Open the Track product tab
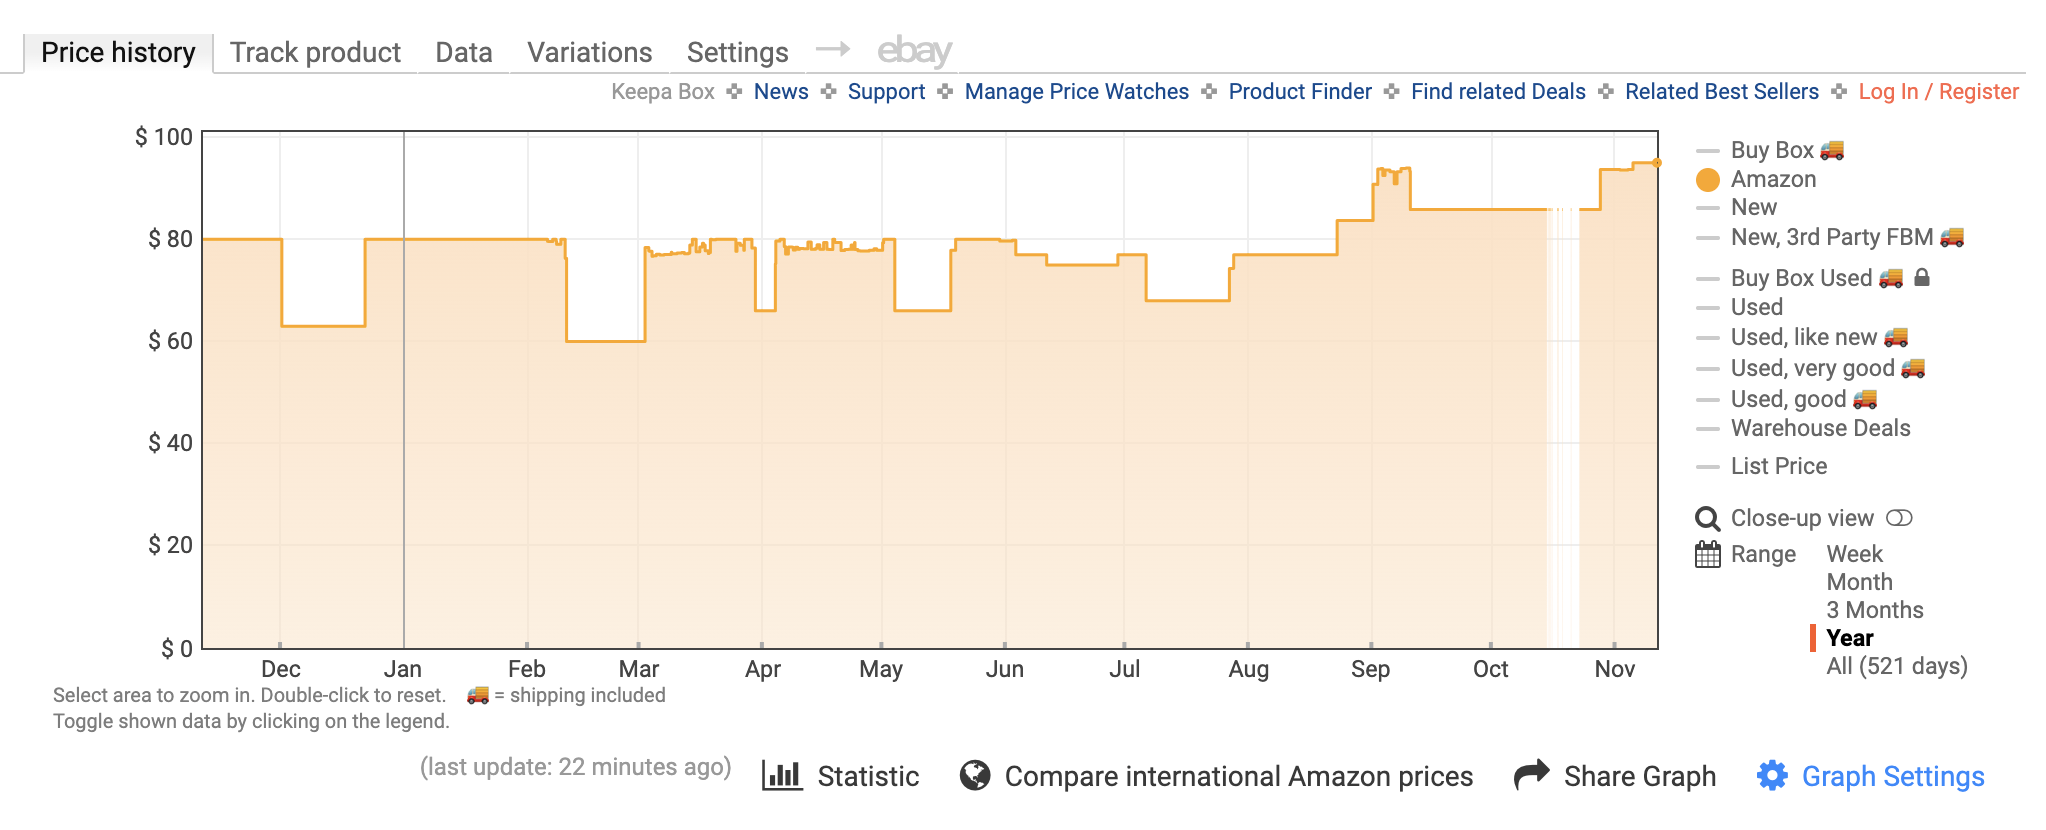The height and width of the screenshot is (830, 2046). pyautogui.click(x=315, y=51)
